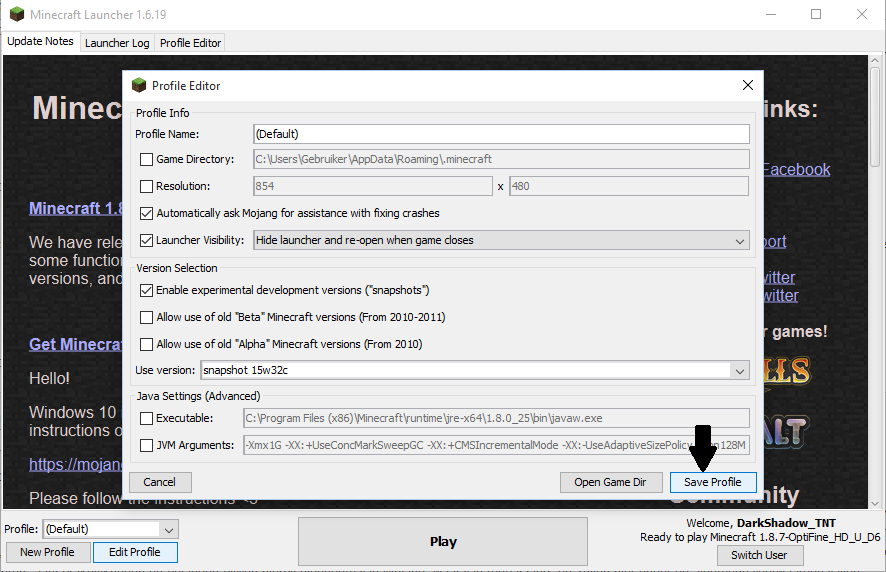
Task: Click the scroll up arrow of update notes
Action: point(875,60)
